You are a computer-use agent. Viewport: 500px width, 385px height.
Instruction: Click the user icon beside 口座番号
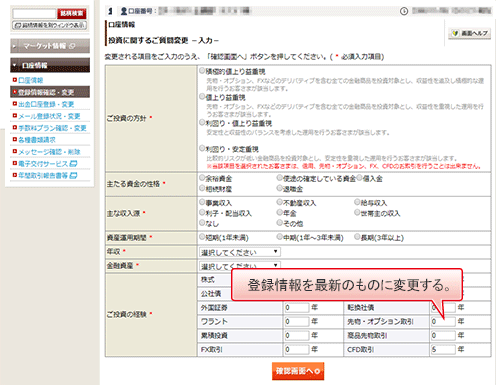point(124,11)
